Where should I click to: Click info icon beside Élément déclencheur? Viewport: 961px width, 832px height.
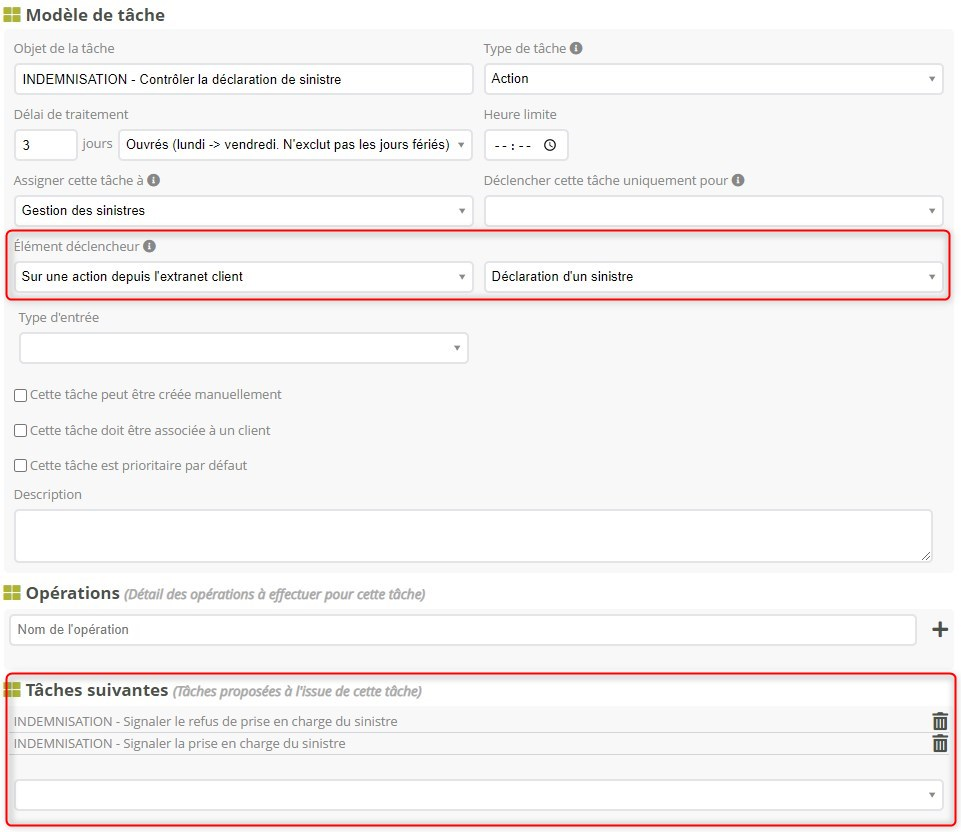[149, 246]
